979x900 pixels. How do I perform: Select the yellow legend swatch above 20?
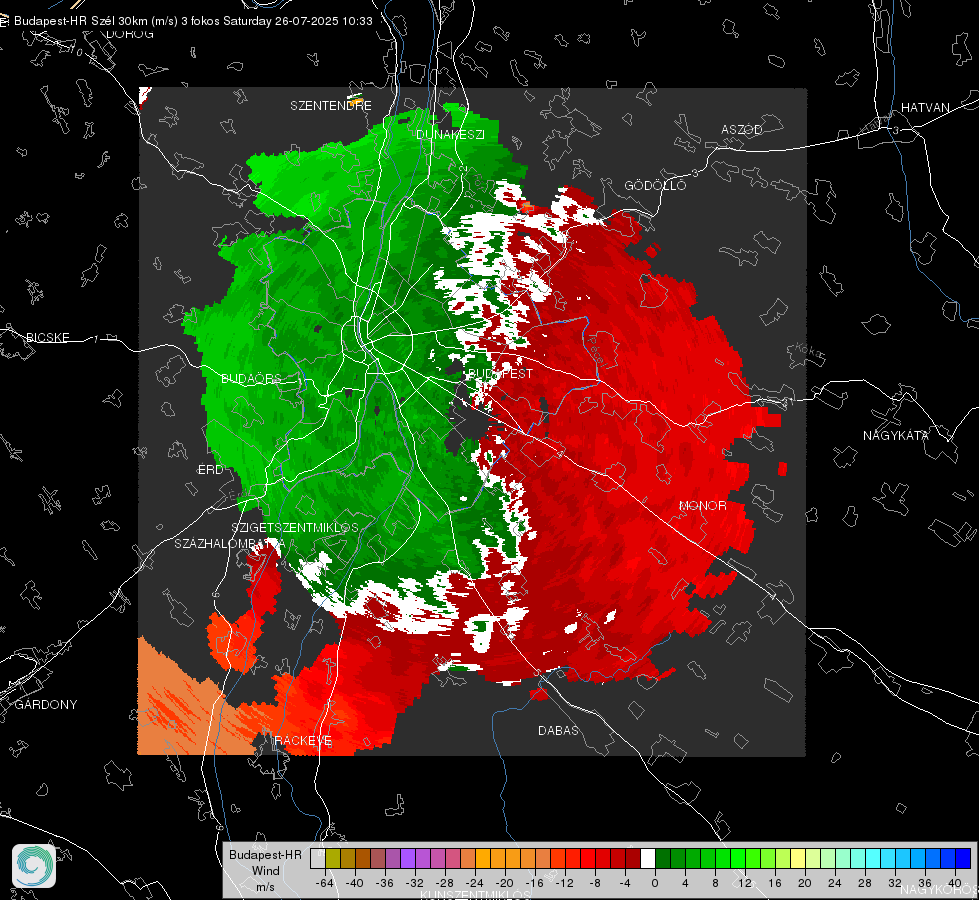(x=798, y=858)
